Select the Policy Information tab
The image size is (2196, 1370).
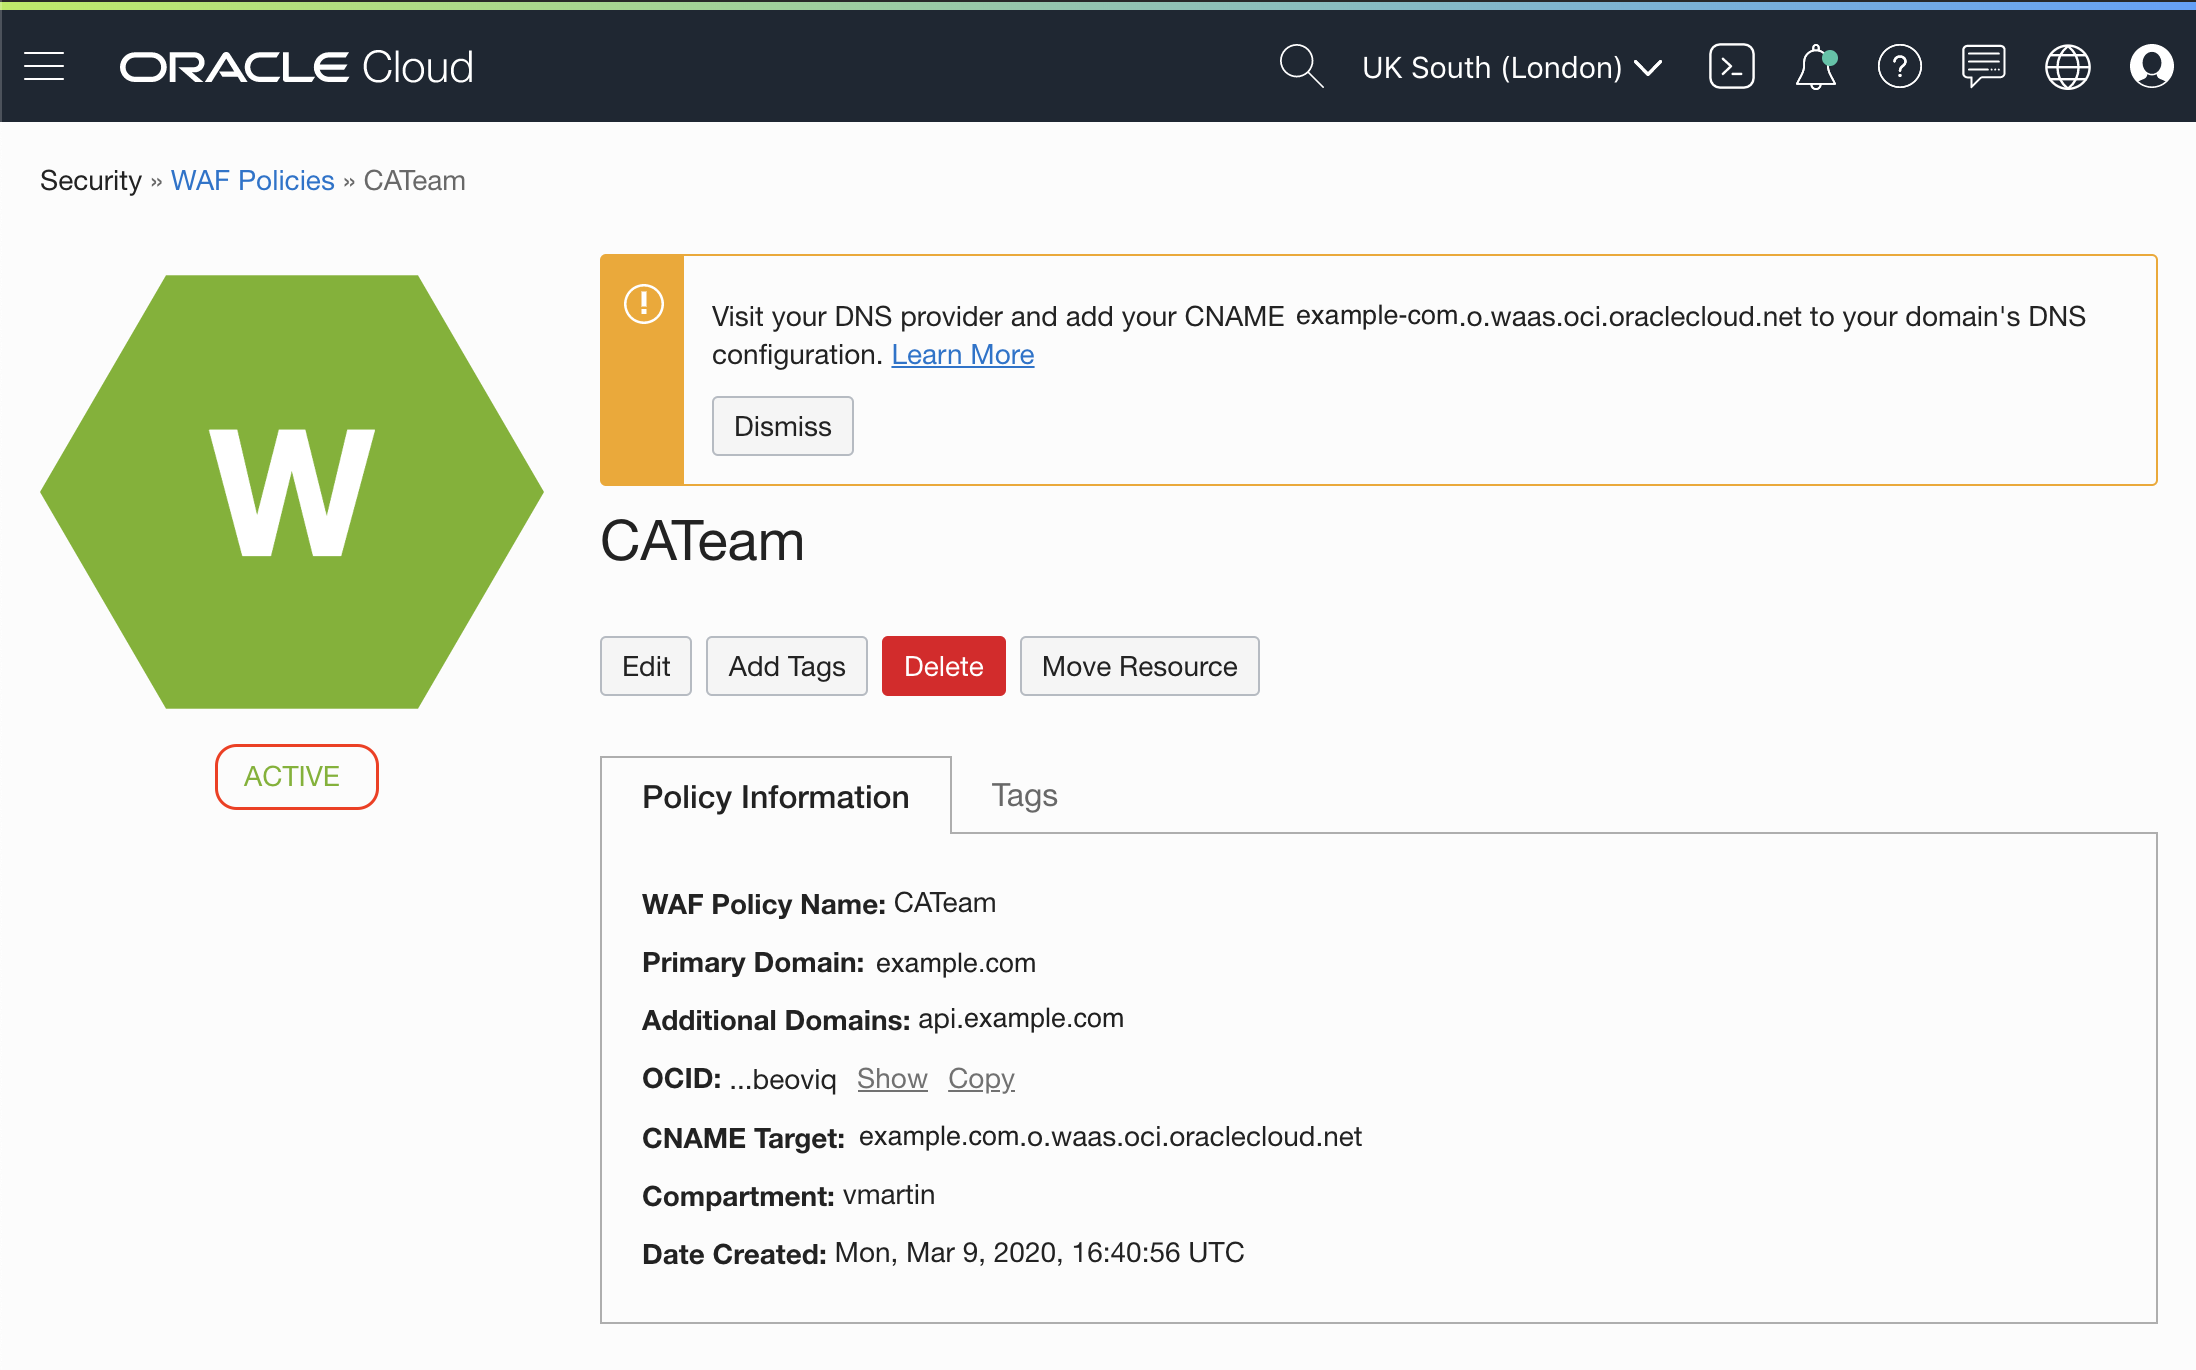pos(775,797)
